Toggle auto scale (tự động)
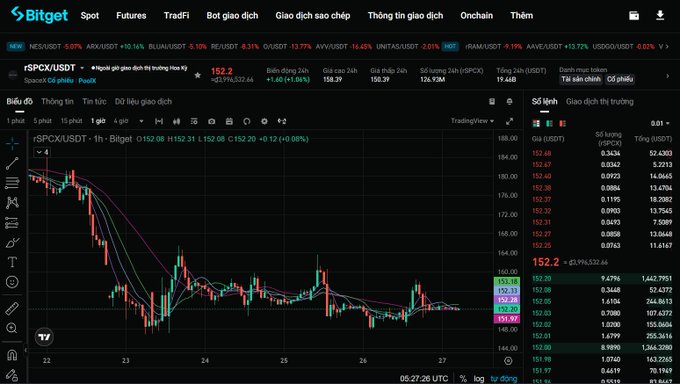The height and width of the screenshot is (384, 680). [503, 379]
